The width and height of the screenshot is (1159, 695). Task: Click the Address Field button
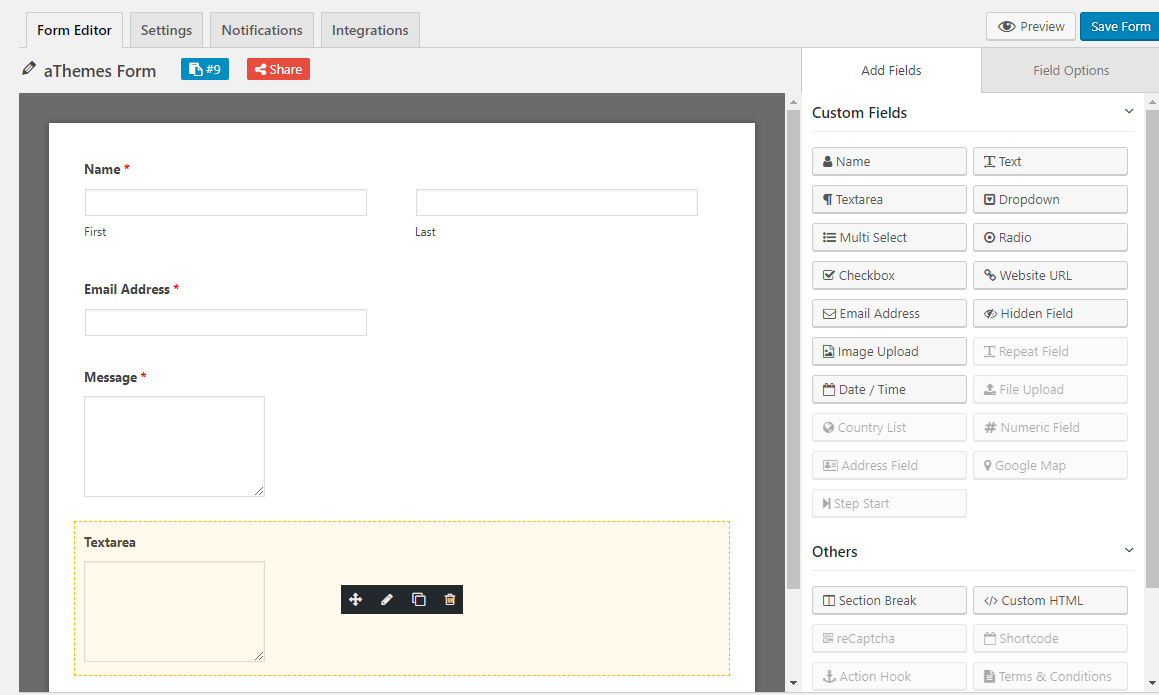pos(889,466)
